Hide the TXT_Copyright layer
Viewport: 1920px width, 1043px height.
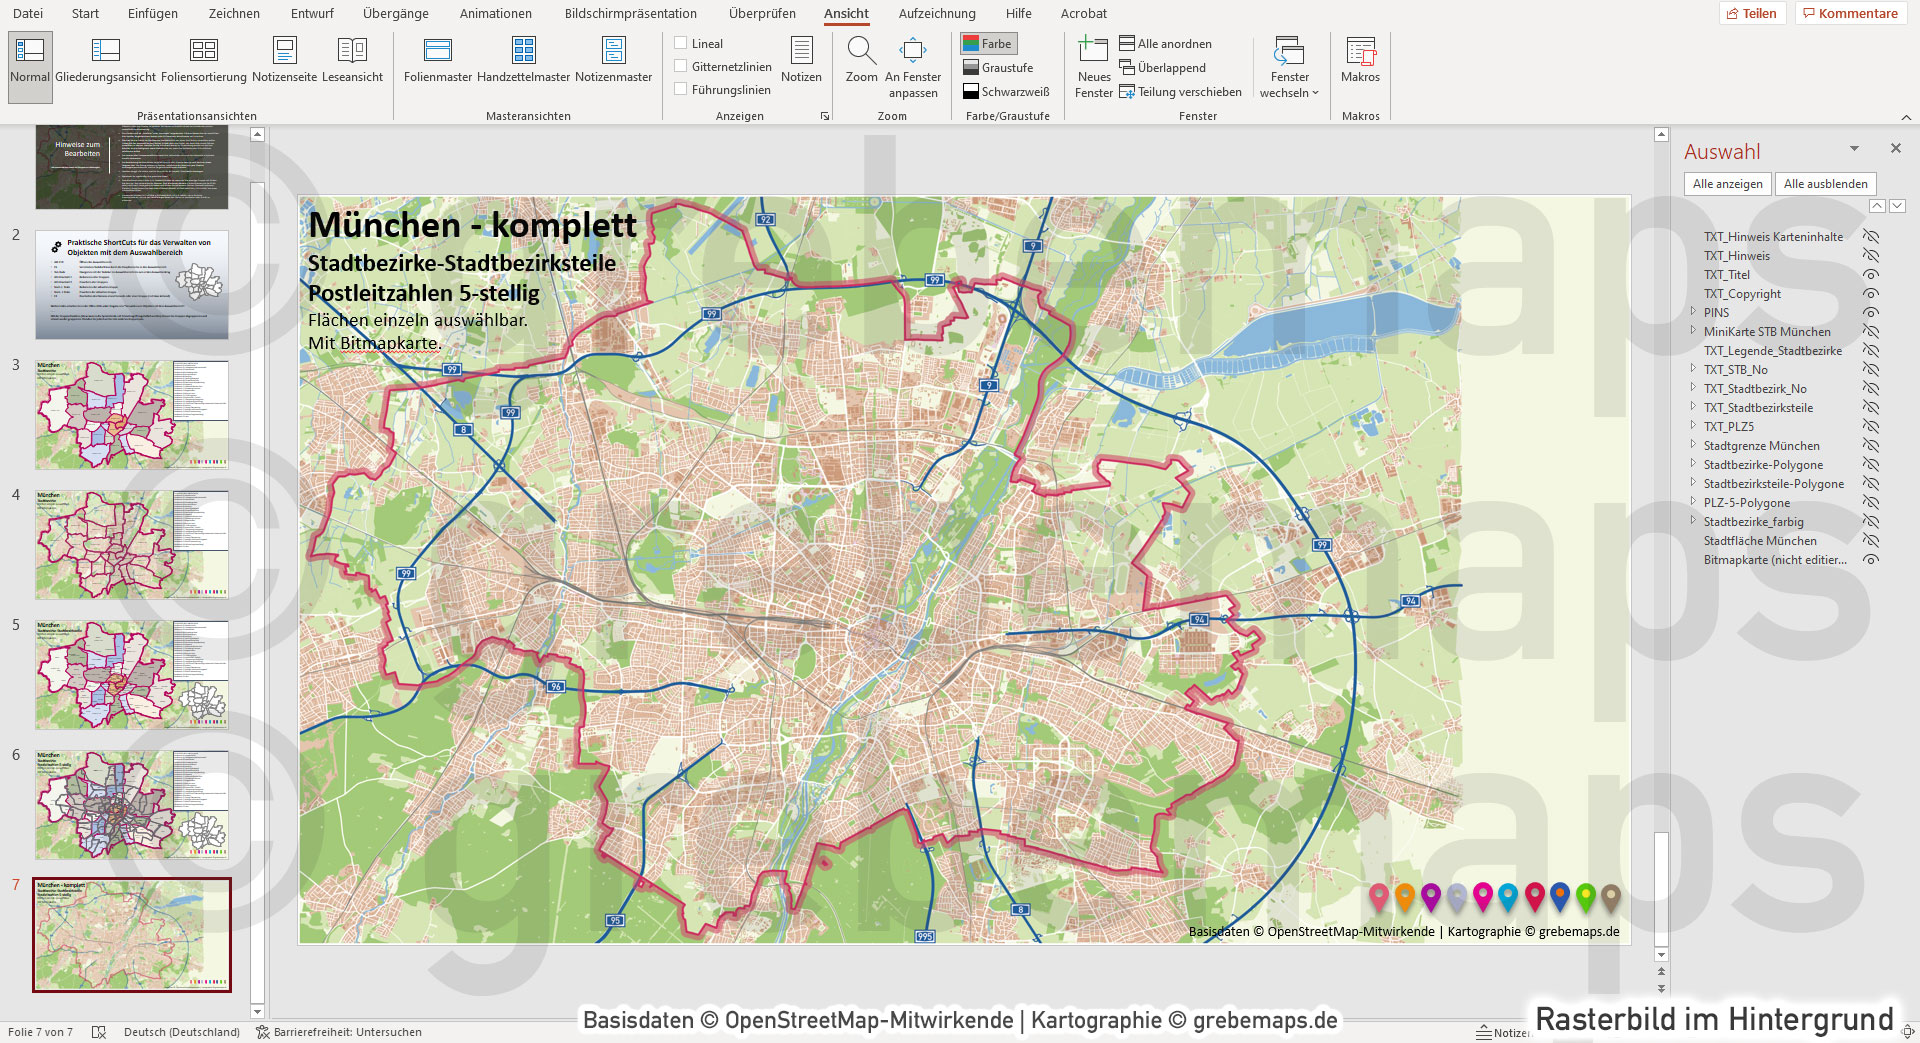pos(1871,294)
